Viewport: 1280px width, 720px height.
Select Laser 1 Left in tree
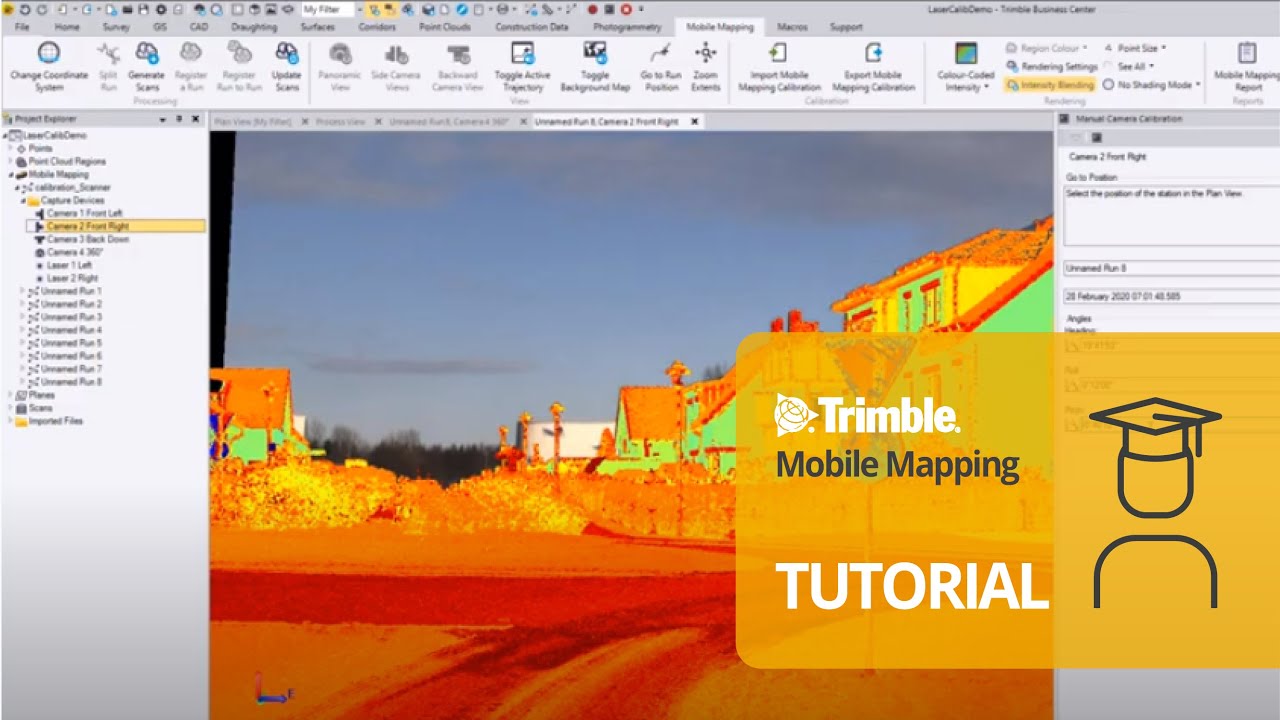[69, 265]
